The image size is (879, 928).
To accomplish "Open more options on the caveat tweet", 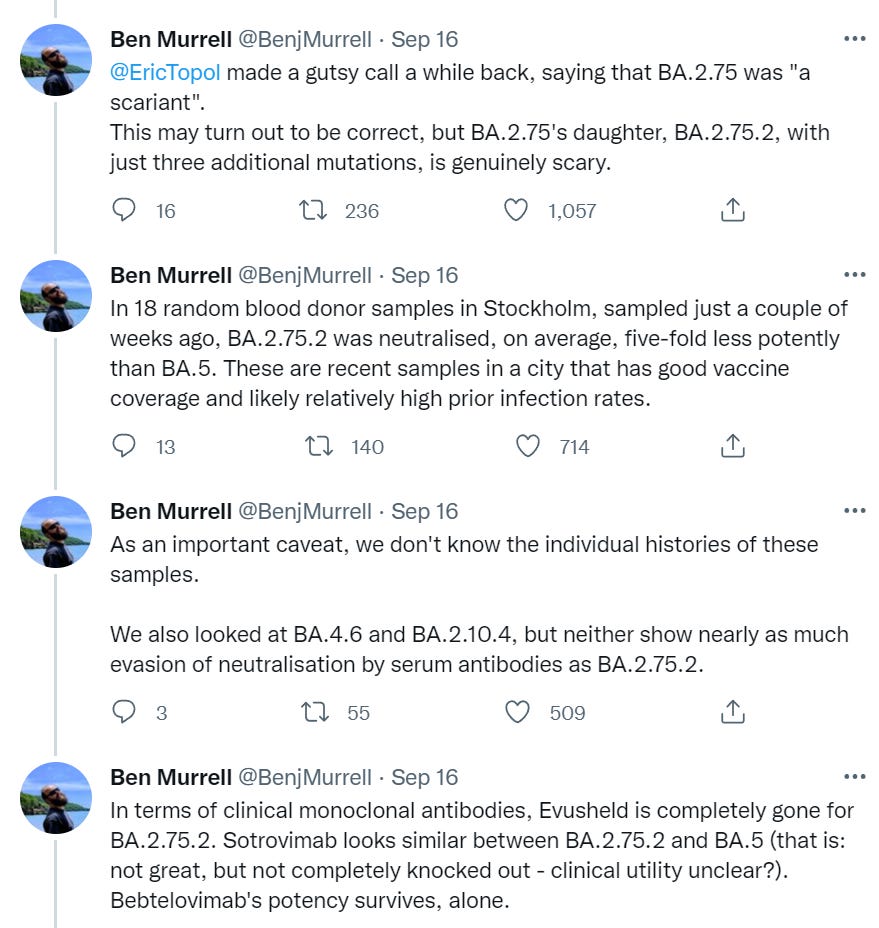I will pyautogui.click(x=855, y=511).
